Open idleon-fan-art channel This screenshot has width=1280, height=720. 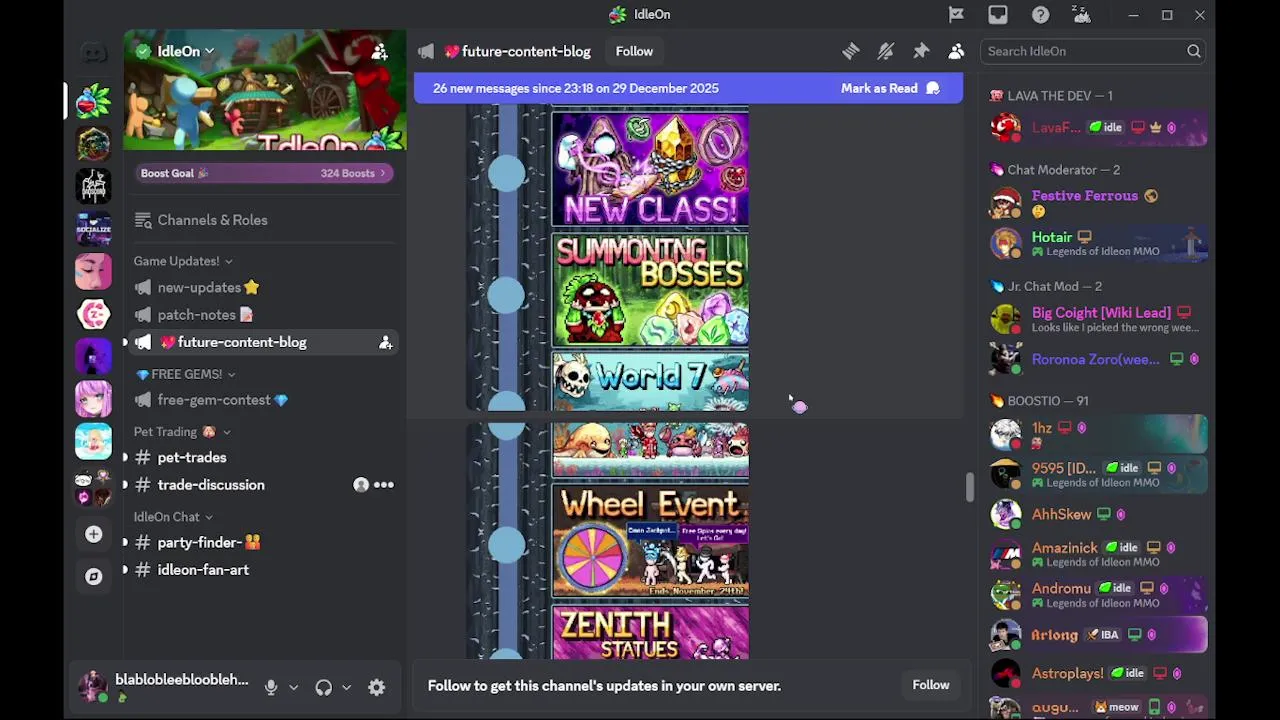264,570
